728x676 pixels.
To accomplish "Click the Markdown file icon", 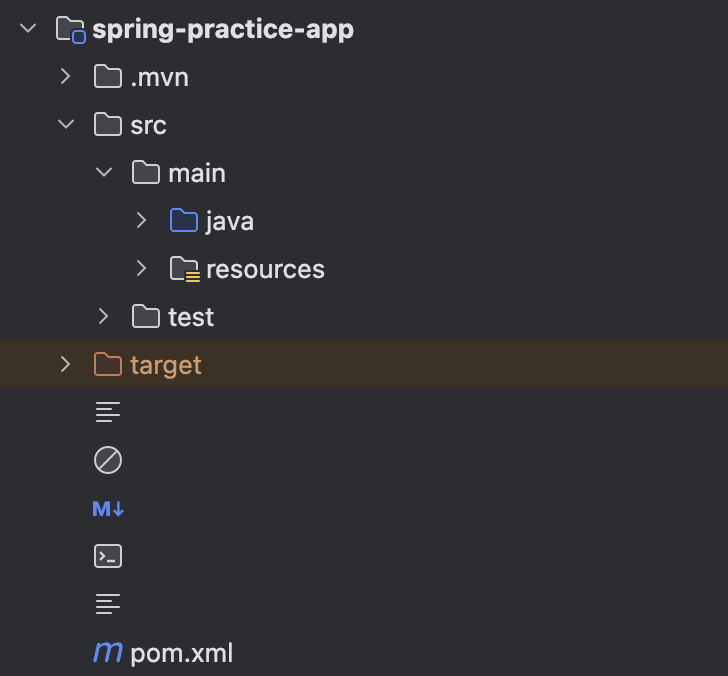I will [108, 509].
